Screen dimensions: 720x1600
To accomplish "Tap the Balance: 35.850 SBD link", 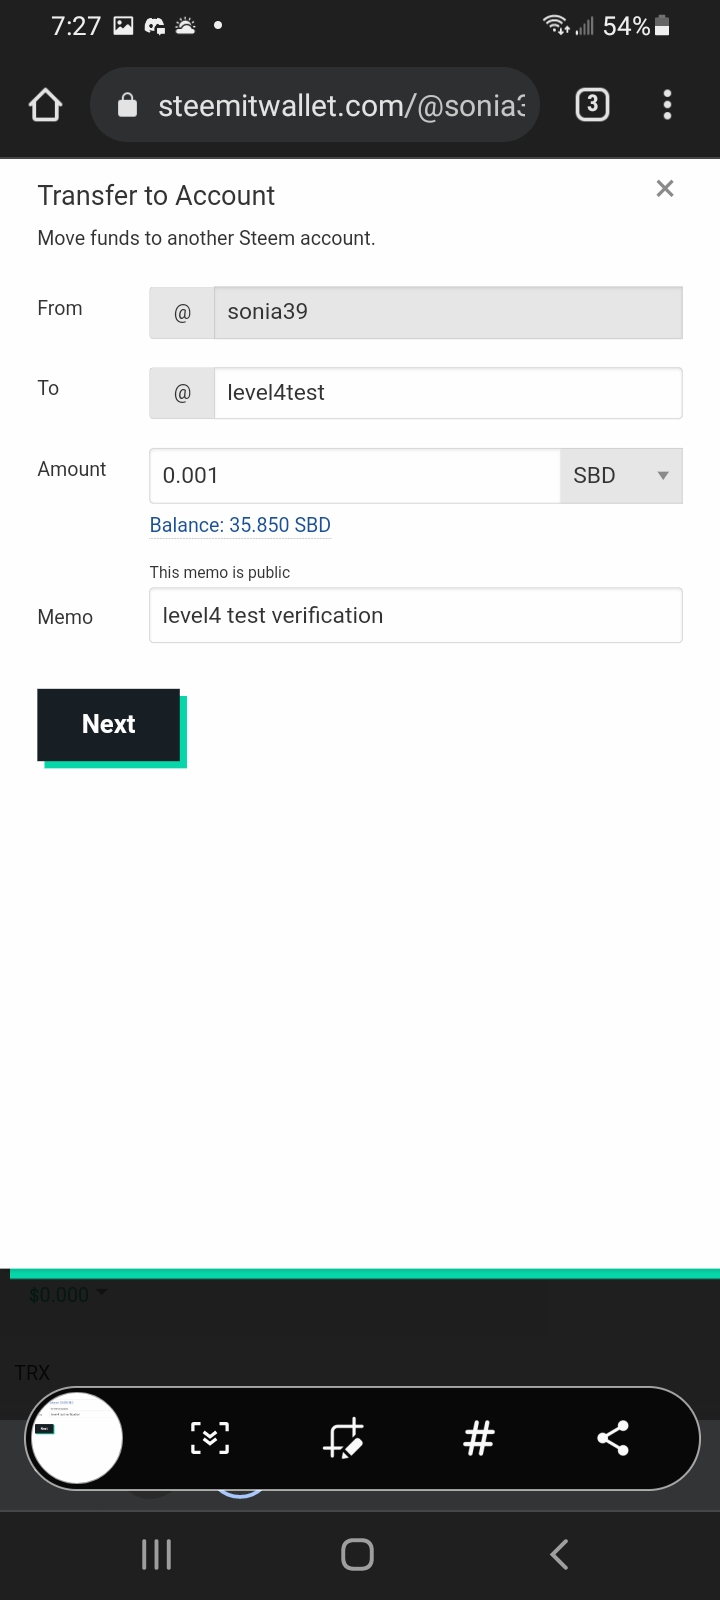I will point(240,525).
